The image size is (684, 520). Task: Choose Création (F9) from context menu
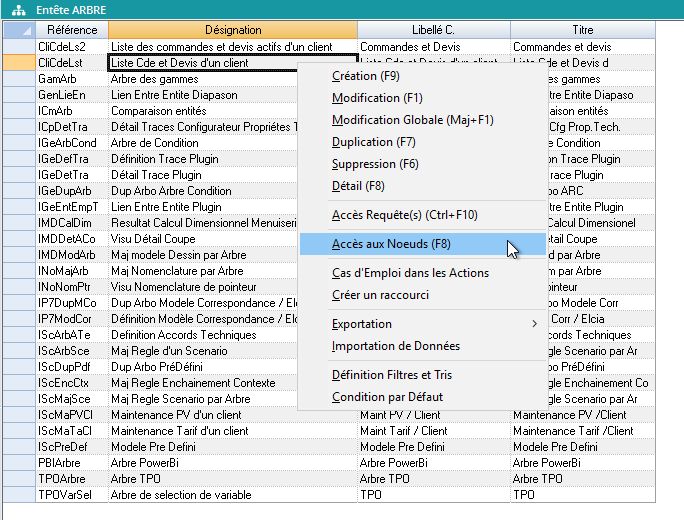coord(366,76)
